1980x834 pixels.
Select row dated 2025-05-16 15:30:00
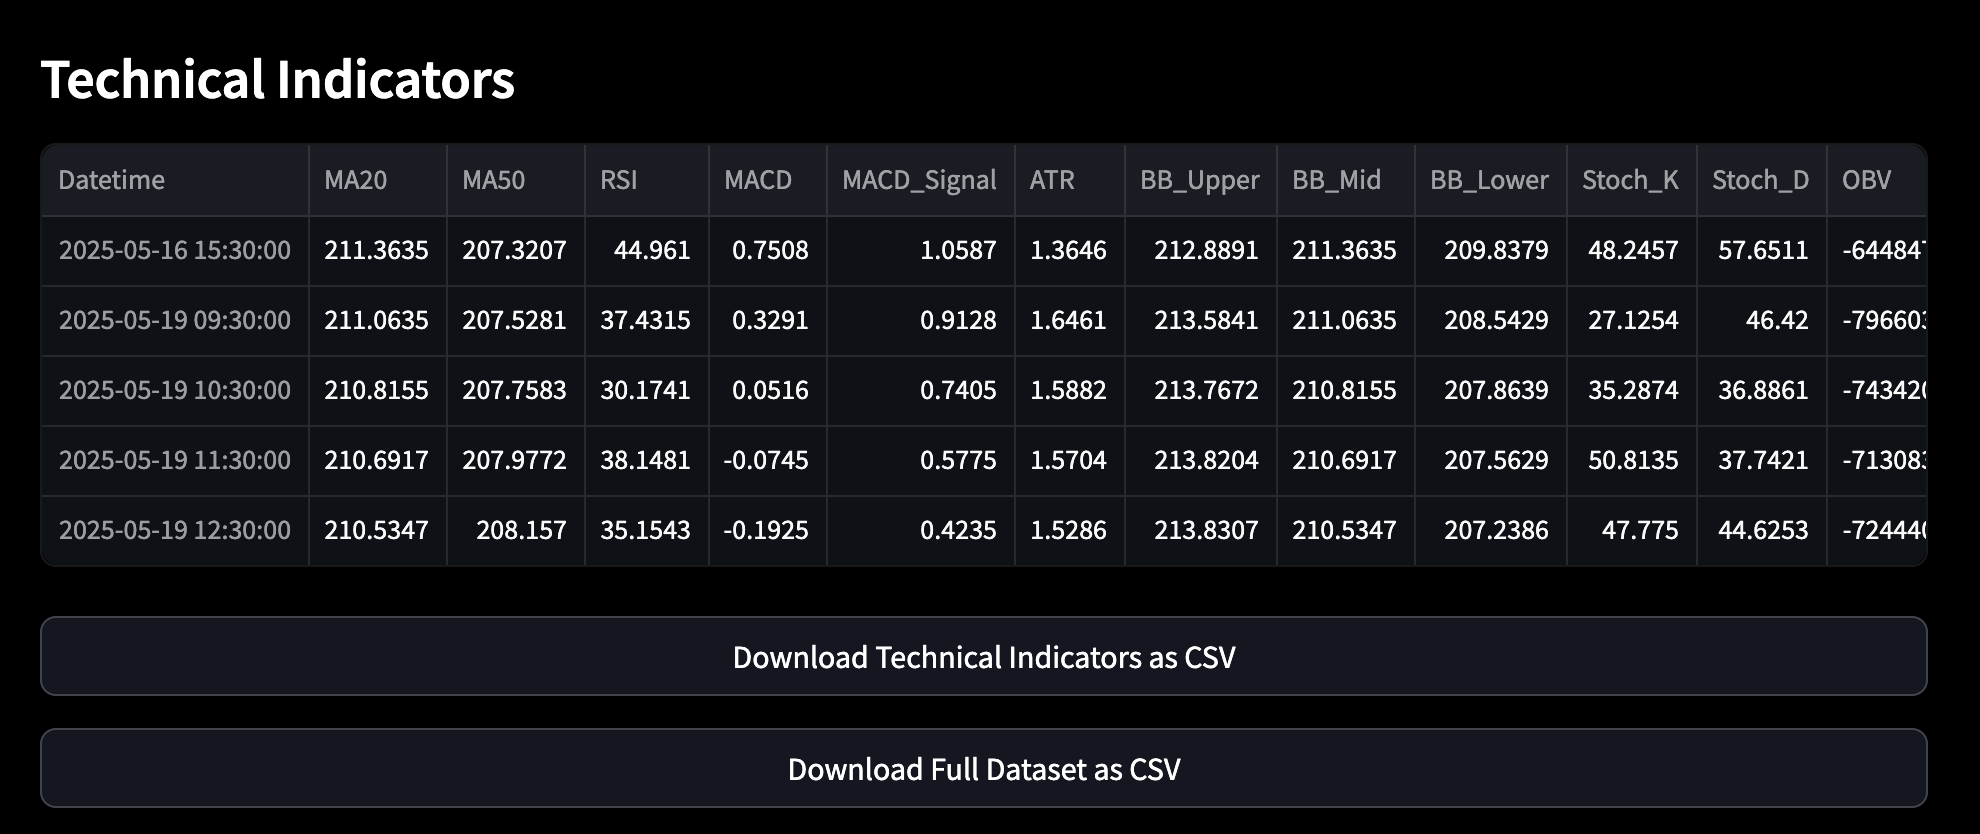pos(983,250)
